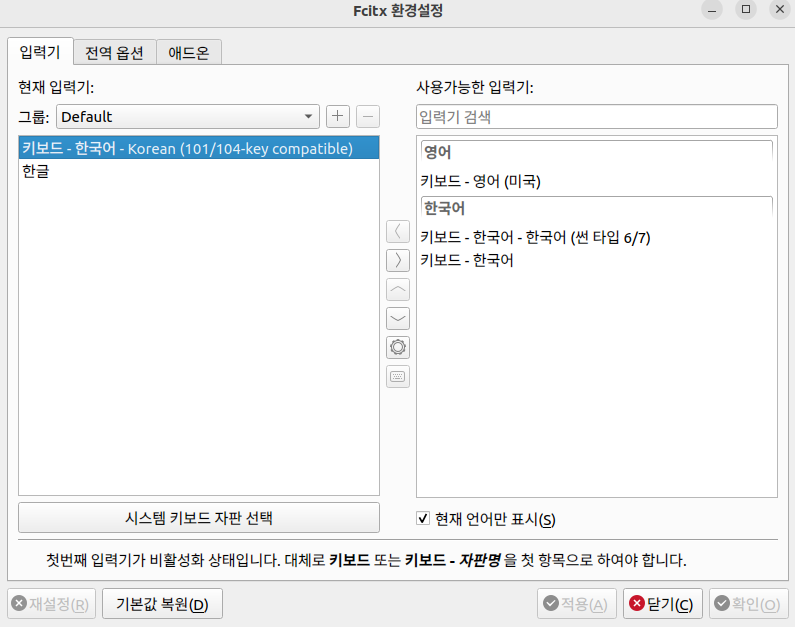Screen dimensions: 795x627
Task: Select 키보드 - 영어 (미국) entry
Action: point(597,181)
